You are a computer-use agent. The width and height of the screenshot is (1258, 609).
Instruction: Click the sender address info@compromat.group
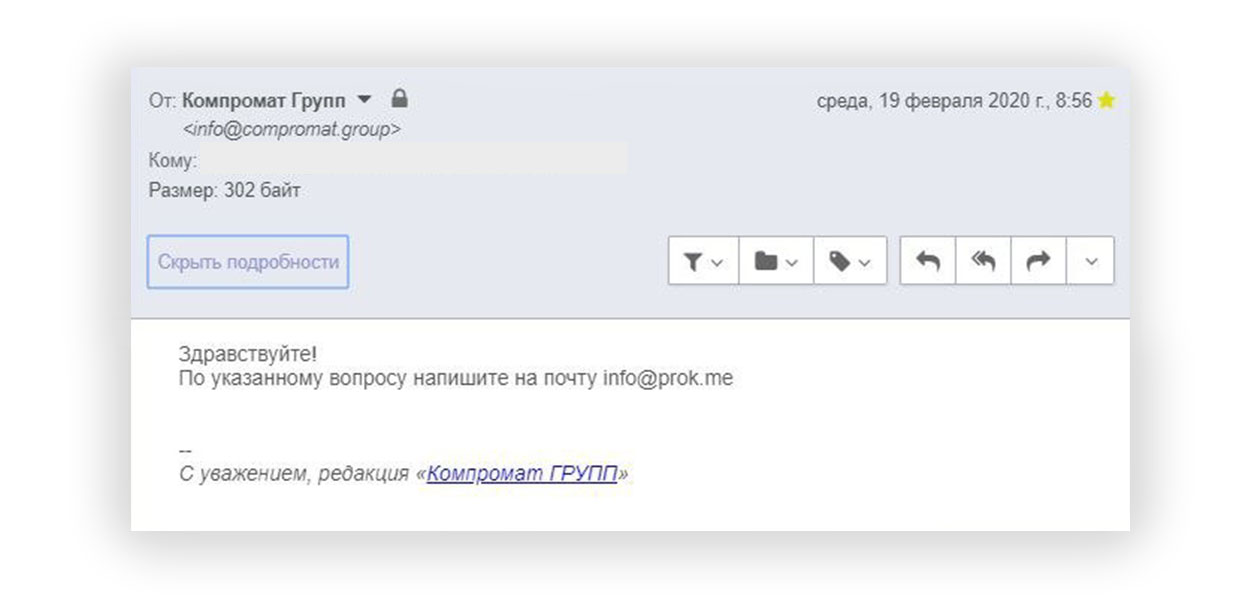(292, 129)
